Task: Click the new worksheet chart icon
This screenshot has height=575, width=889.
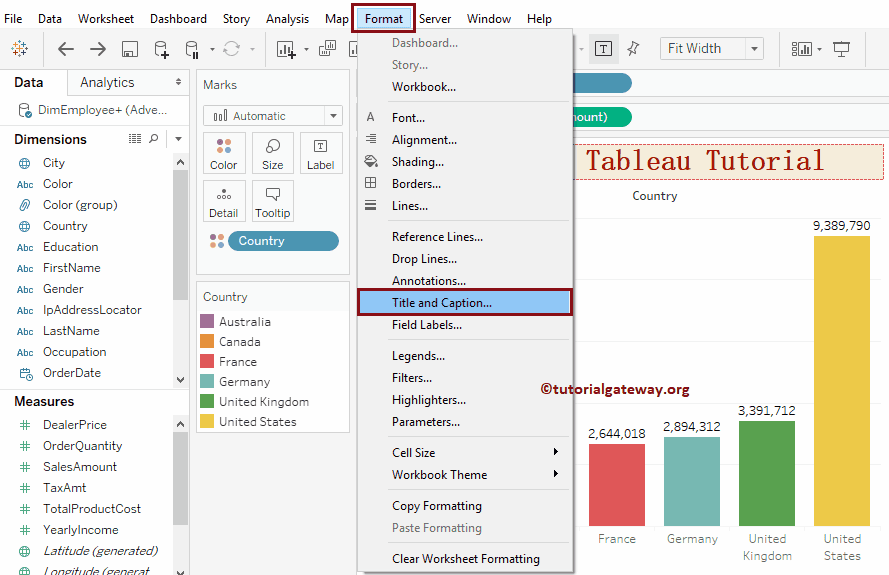Action: (286, 49)
